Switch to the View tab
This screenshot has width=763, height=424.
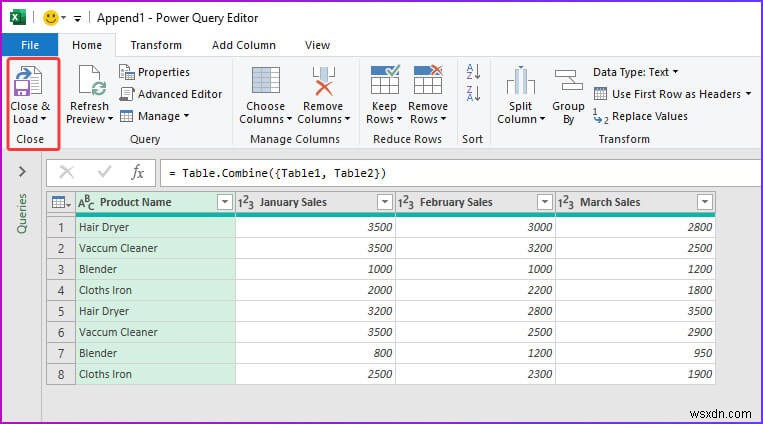click(317, 45)
